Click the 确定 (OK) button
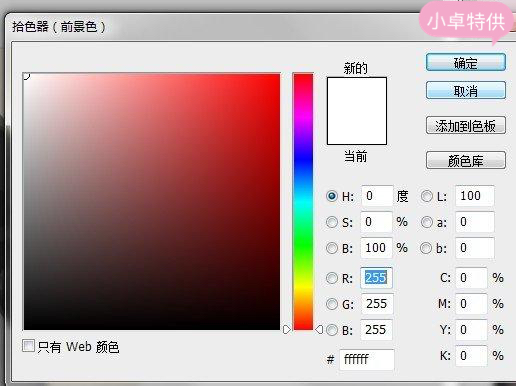 point(466,62)
